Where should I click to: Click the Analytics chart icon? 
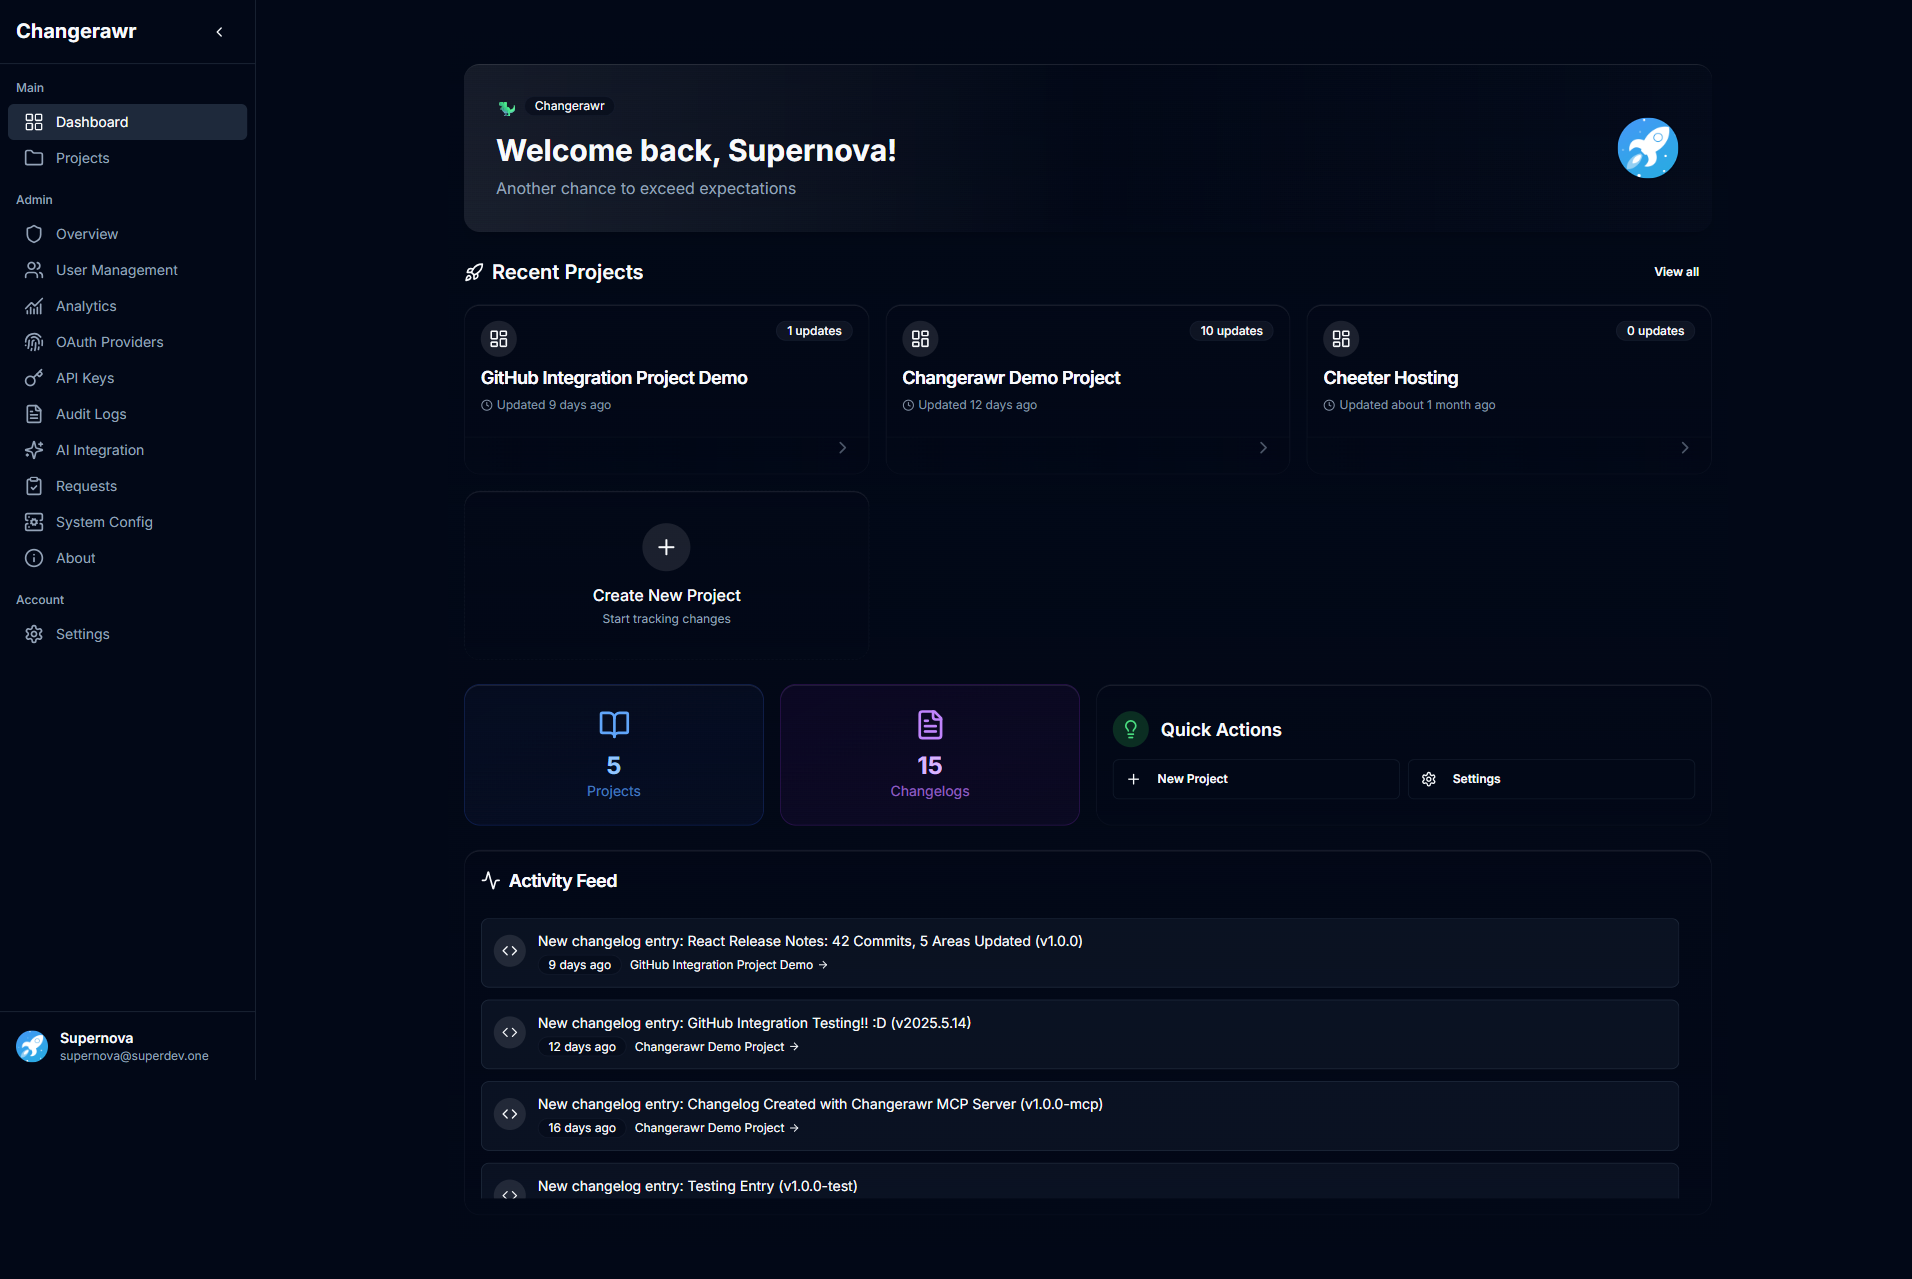[34, 306]
